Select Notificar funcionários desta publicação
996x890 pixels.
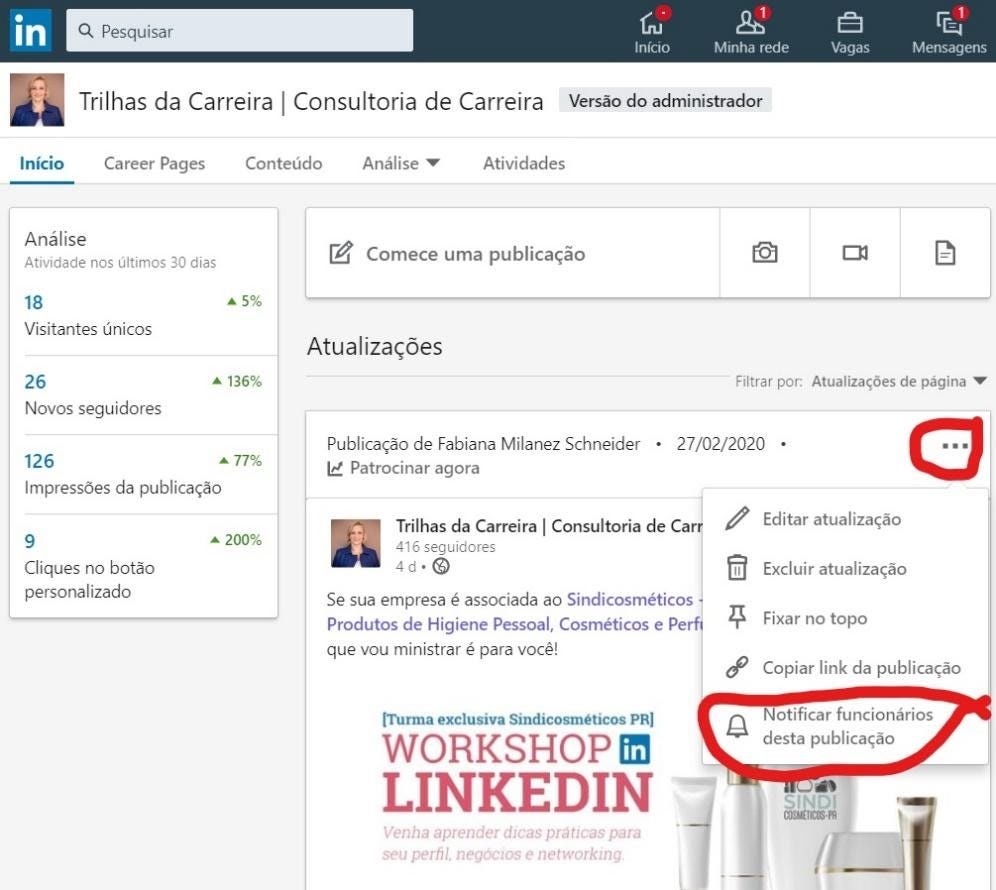(x=845, y=726)
